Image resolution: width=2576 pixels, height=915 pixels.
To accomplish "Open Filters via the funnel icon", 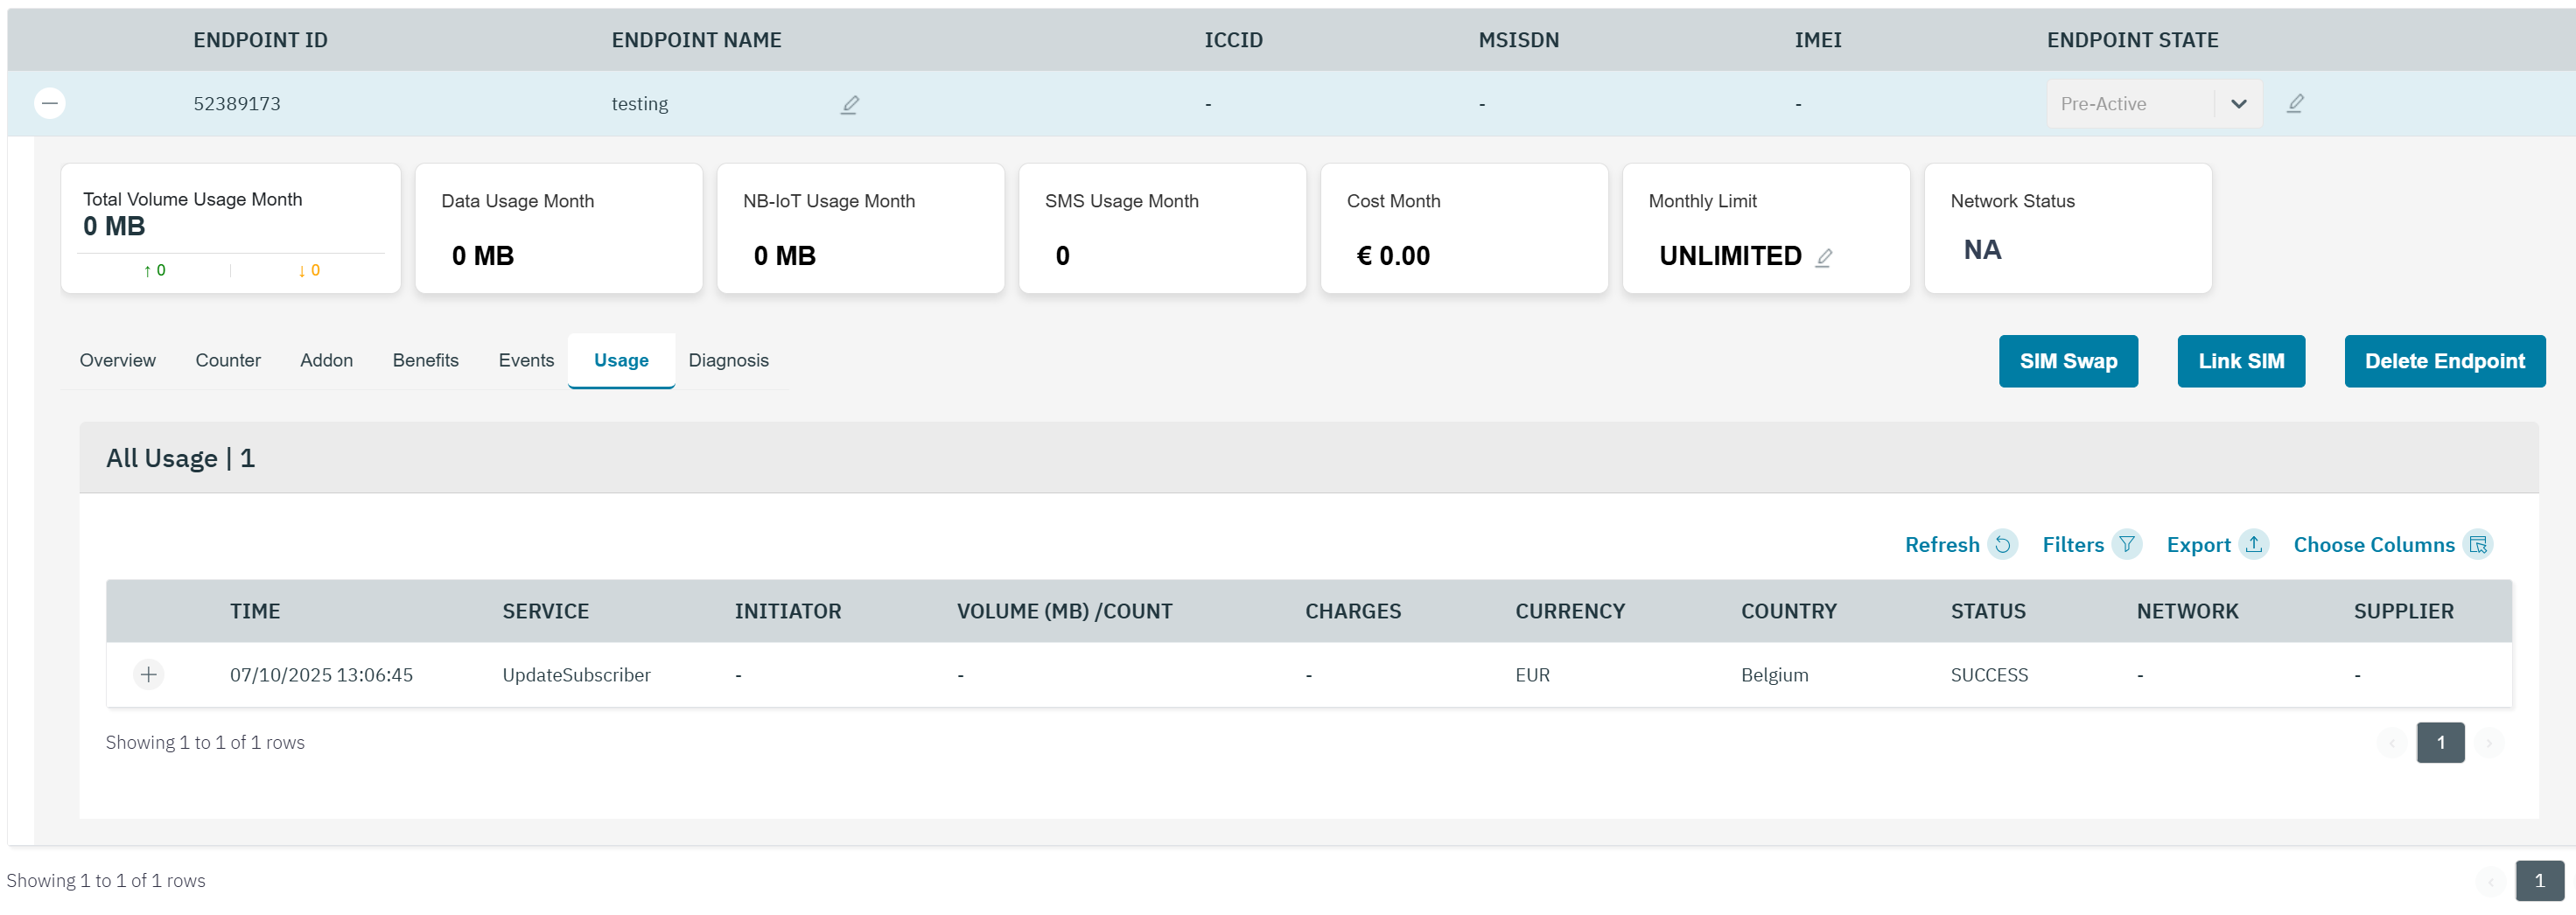I will (2126, 544).
